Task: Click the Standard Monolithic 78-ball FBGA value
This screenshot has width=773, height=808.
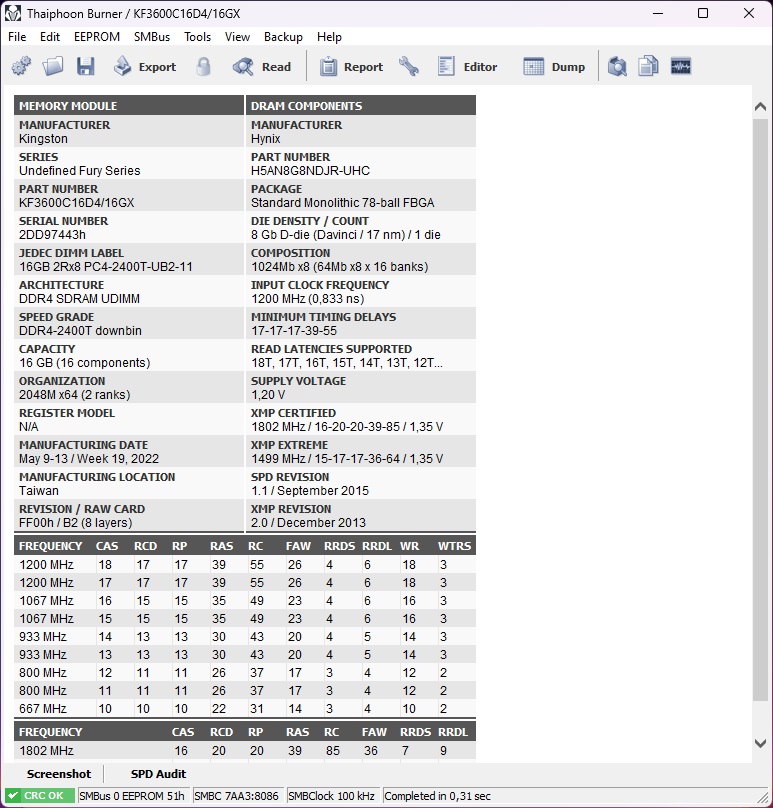Action: pos(343,203)
